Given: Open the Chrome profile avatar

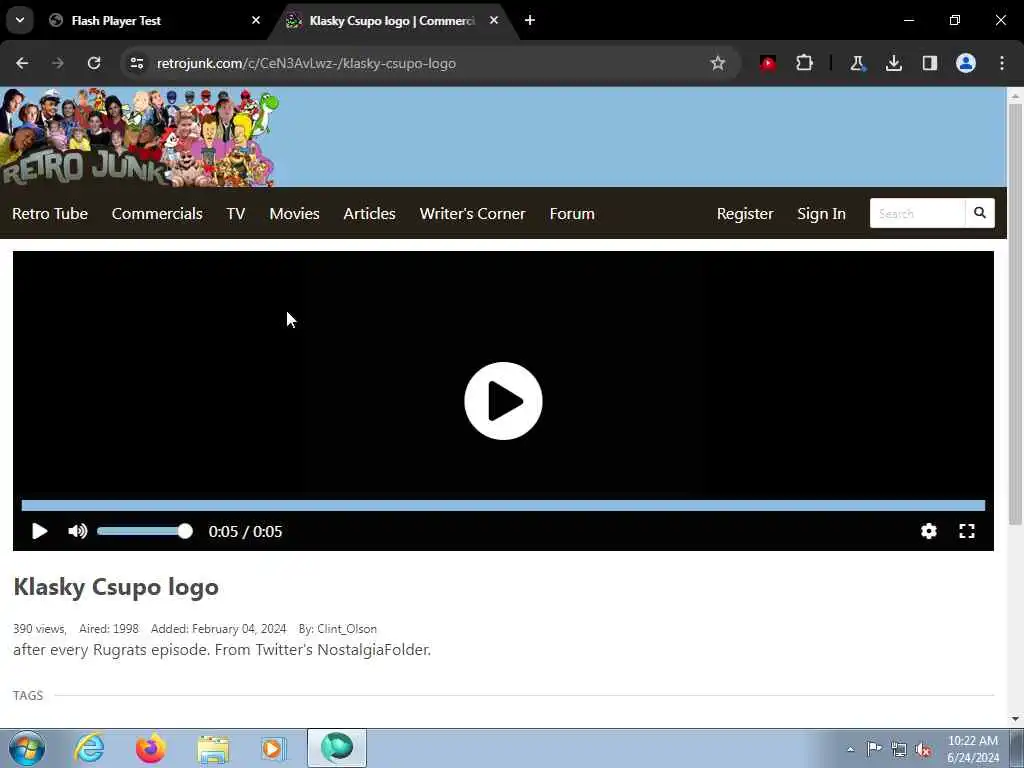Looking at the screenshot, I should (966, 63).
